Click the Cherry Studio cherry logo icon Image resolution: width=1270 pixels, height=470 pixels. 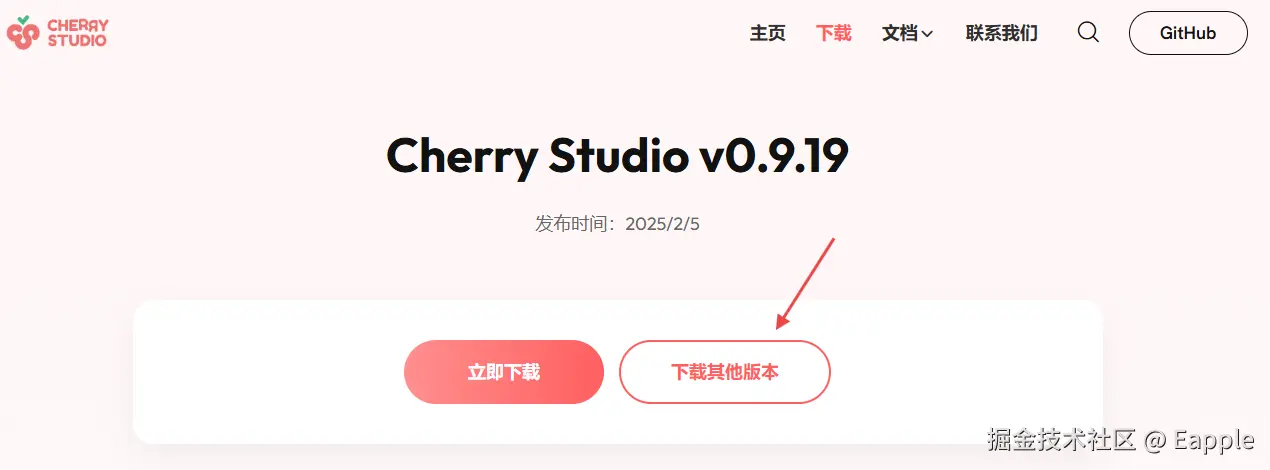coord(23,32)
